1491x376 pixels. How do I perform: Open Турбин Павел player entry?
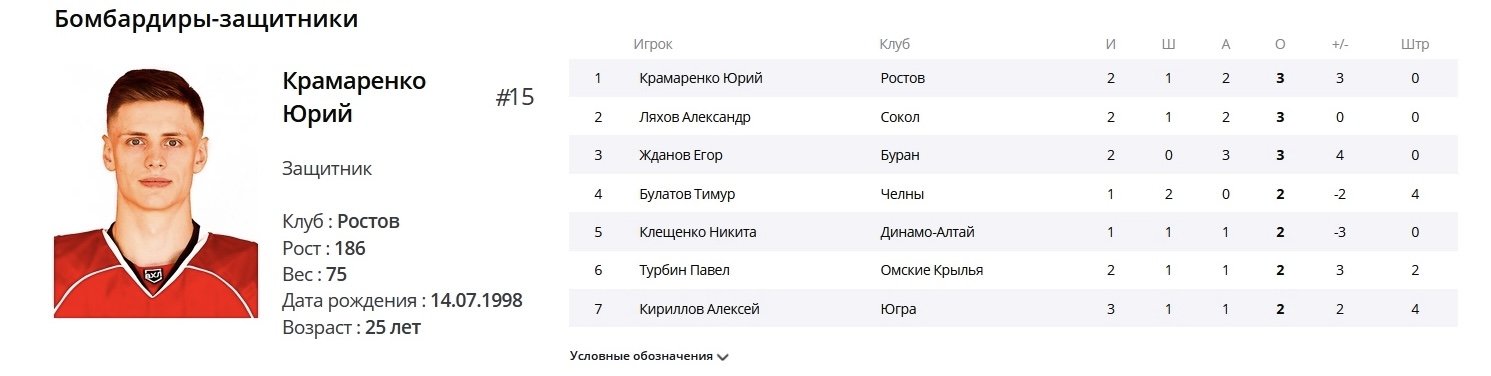(685, 270)
